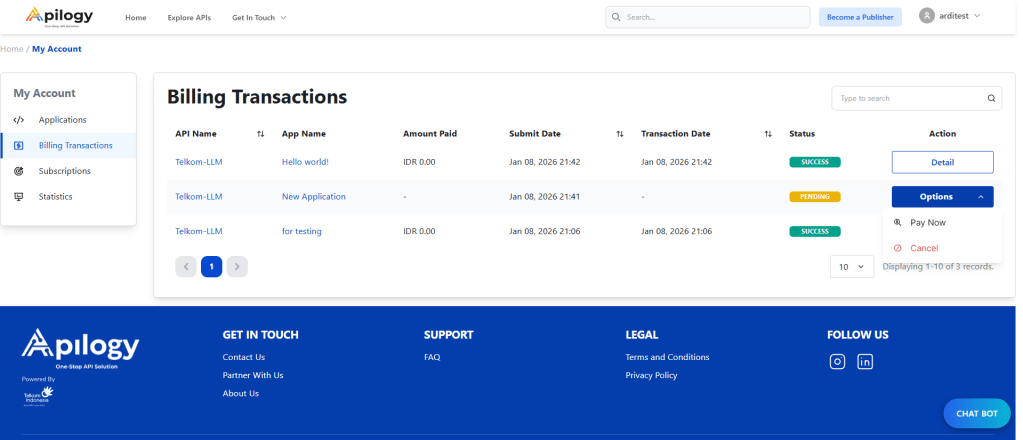Screen dimensions: 1023x440
Task: Select Pay Now from Options menu
Action: 927,223
